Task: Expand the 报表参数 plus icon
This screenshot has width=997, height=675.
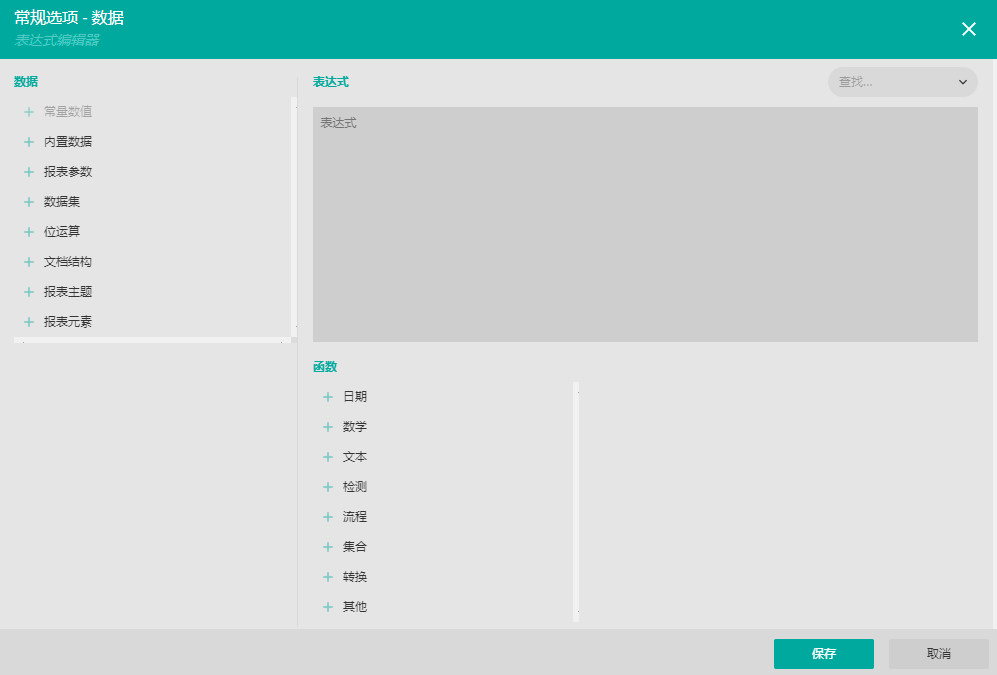Action: tap(29, 172)
